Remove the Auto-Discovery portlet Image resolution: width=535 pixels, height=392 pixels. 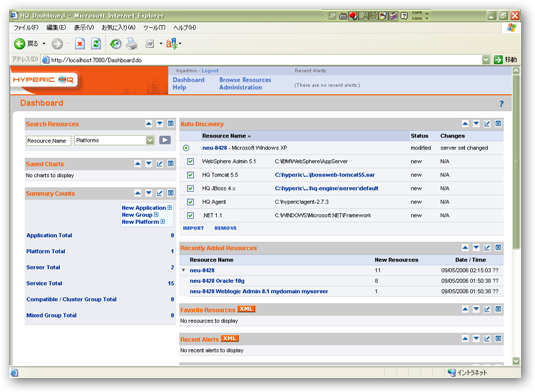pyautogui.click(x=498, y=124)
